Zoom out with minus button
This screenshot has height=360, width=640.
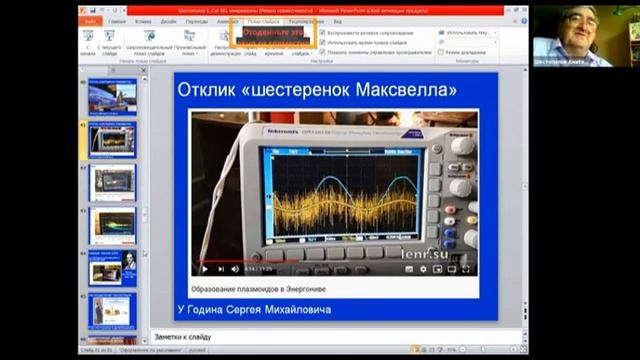463,350
